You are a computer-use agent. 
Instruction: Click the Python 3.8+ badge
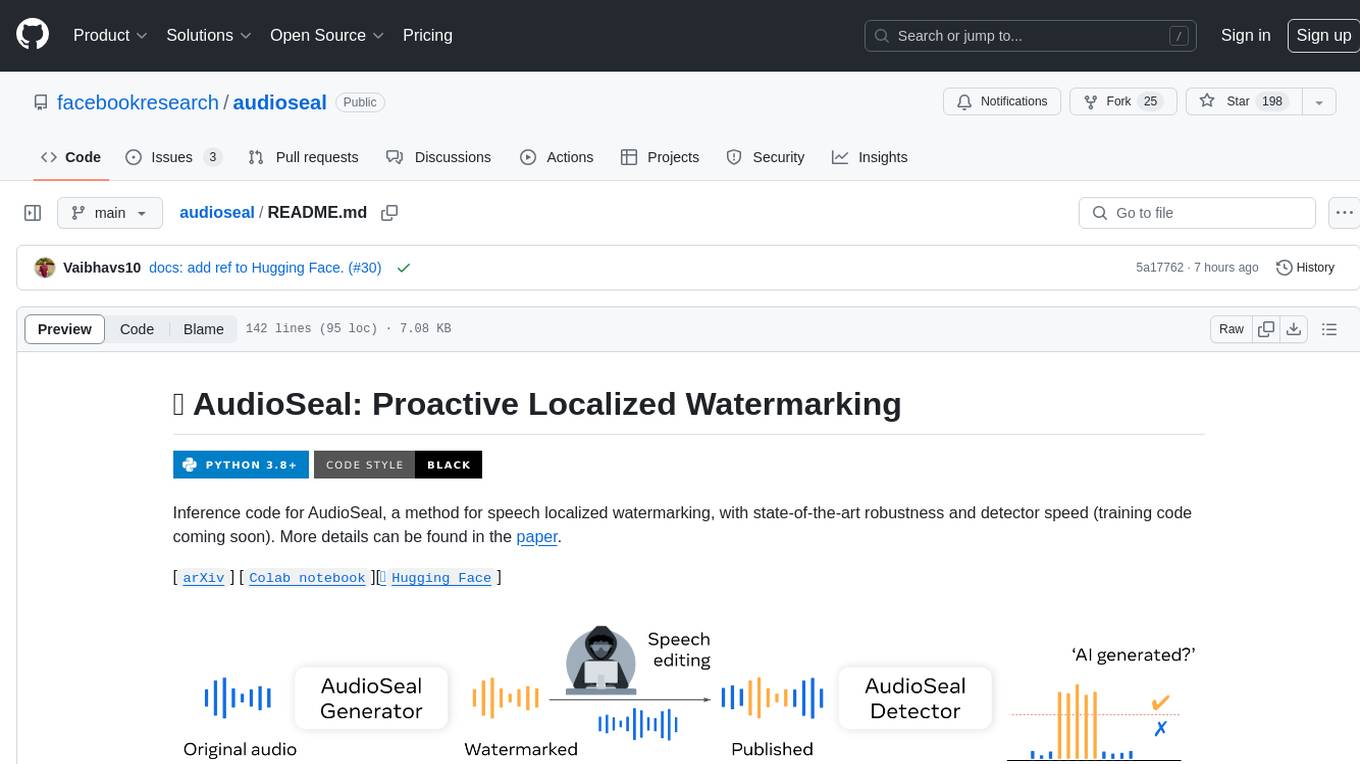[241, 464]
